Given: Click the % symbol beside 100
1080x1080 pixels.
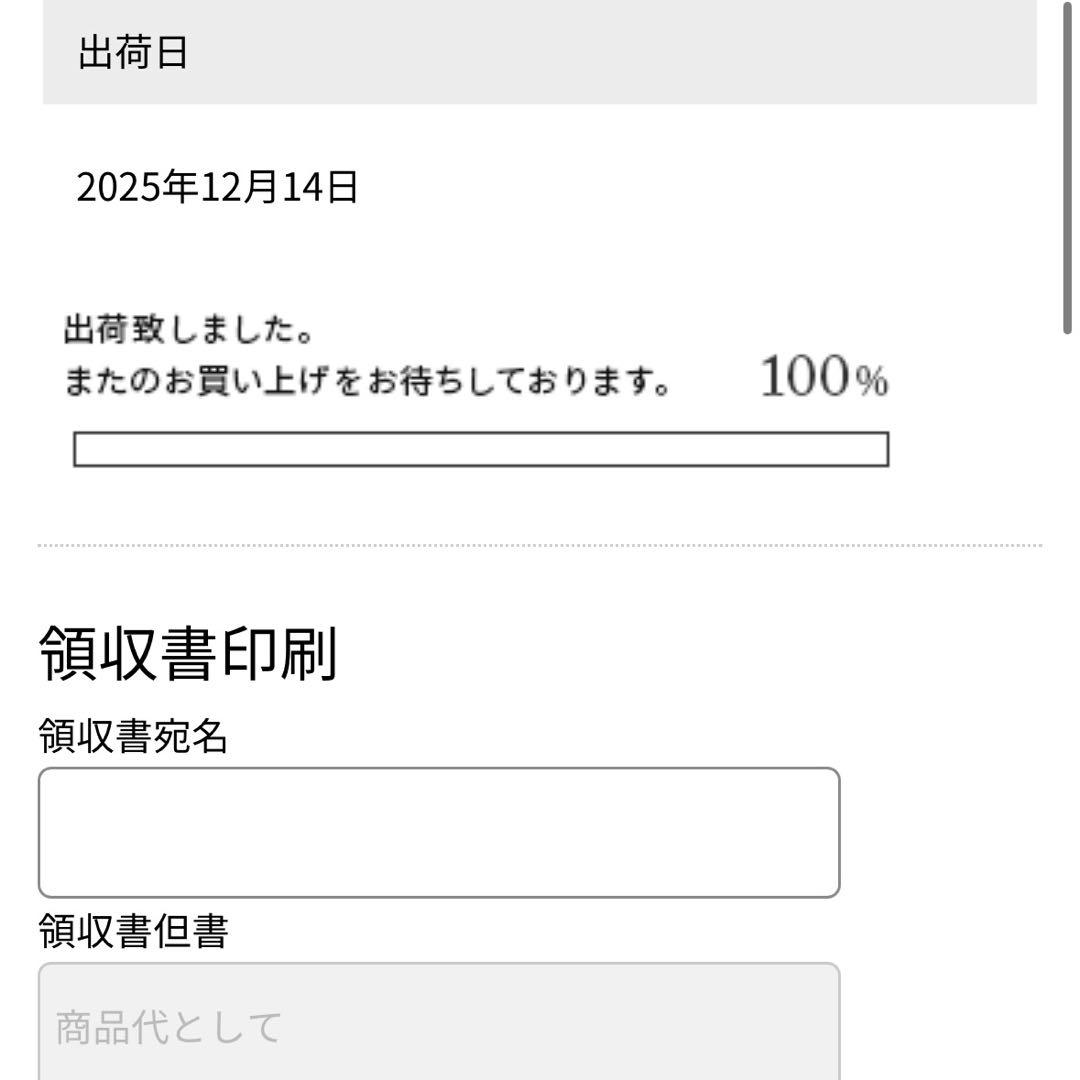Looking at the screenshot, I should coord(873,382).
